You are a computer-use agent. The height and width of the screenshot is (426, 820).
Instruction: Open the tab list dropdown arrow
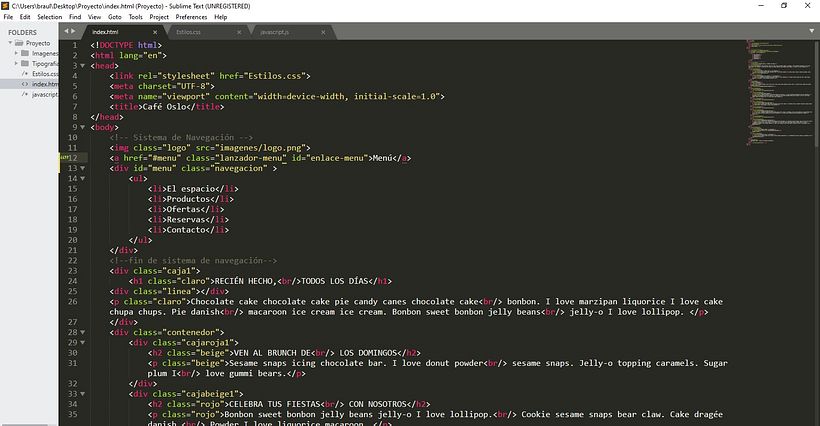tap(812, 31)
